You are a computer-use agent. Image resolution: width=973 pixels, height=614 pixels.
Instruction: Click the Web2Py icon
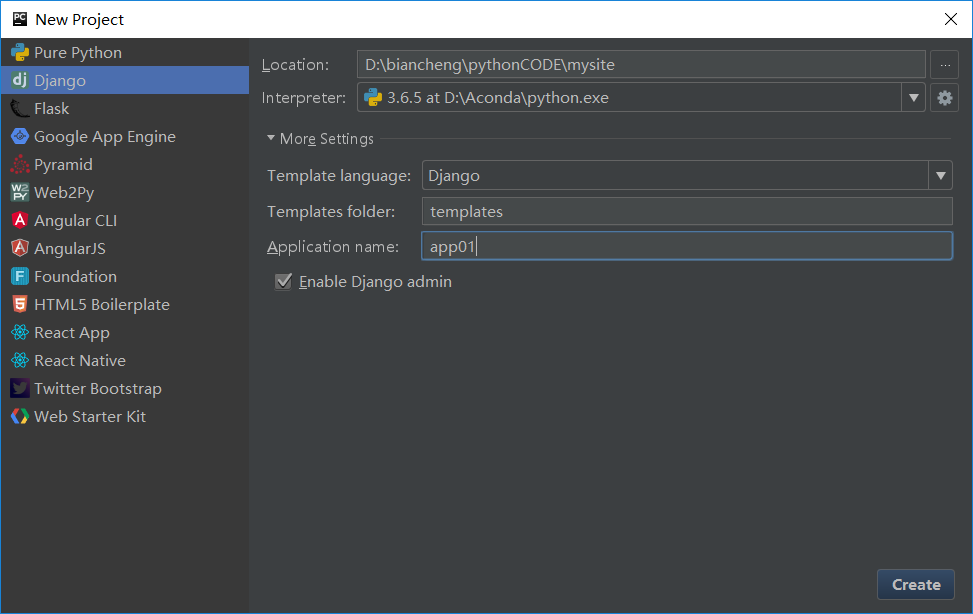click(x=20, y=192)
